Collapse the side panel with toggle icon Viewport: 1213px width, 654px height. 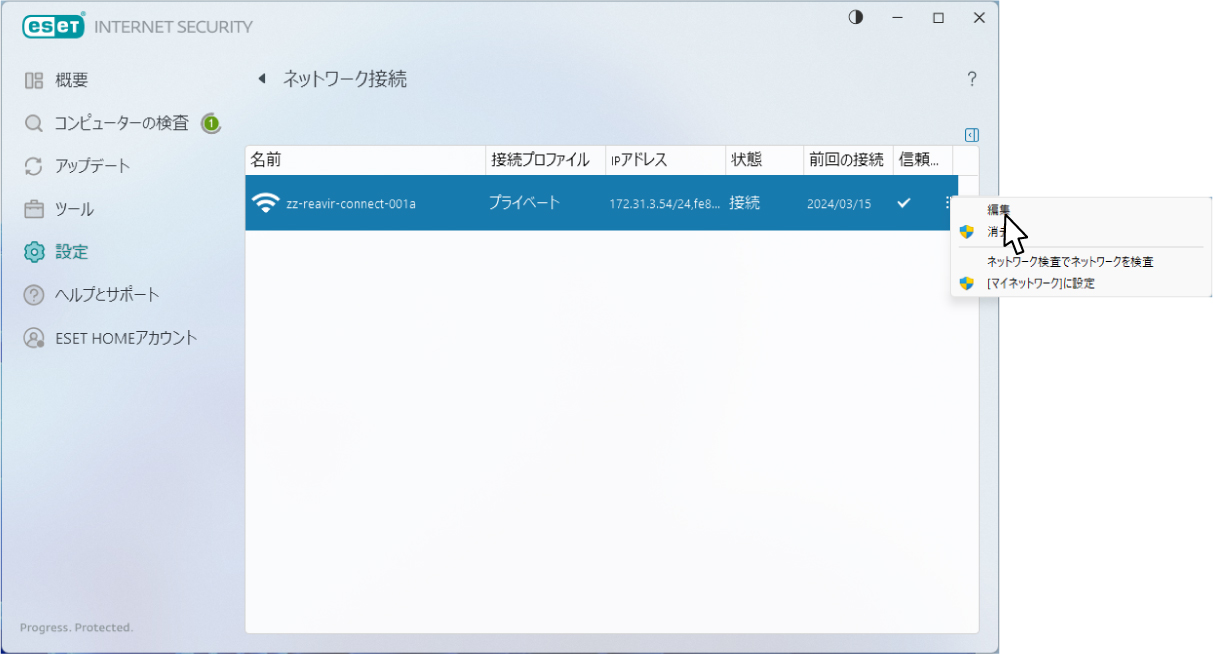coord(971,135)
